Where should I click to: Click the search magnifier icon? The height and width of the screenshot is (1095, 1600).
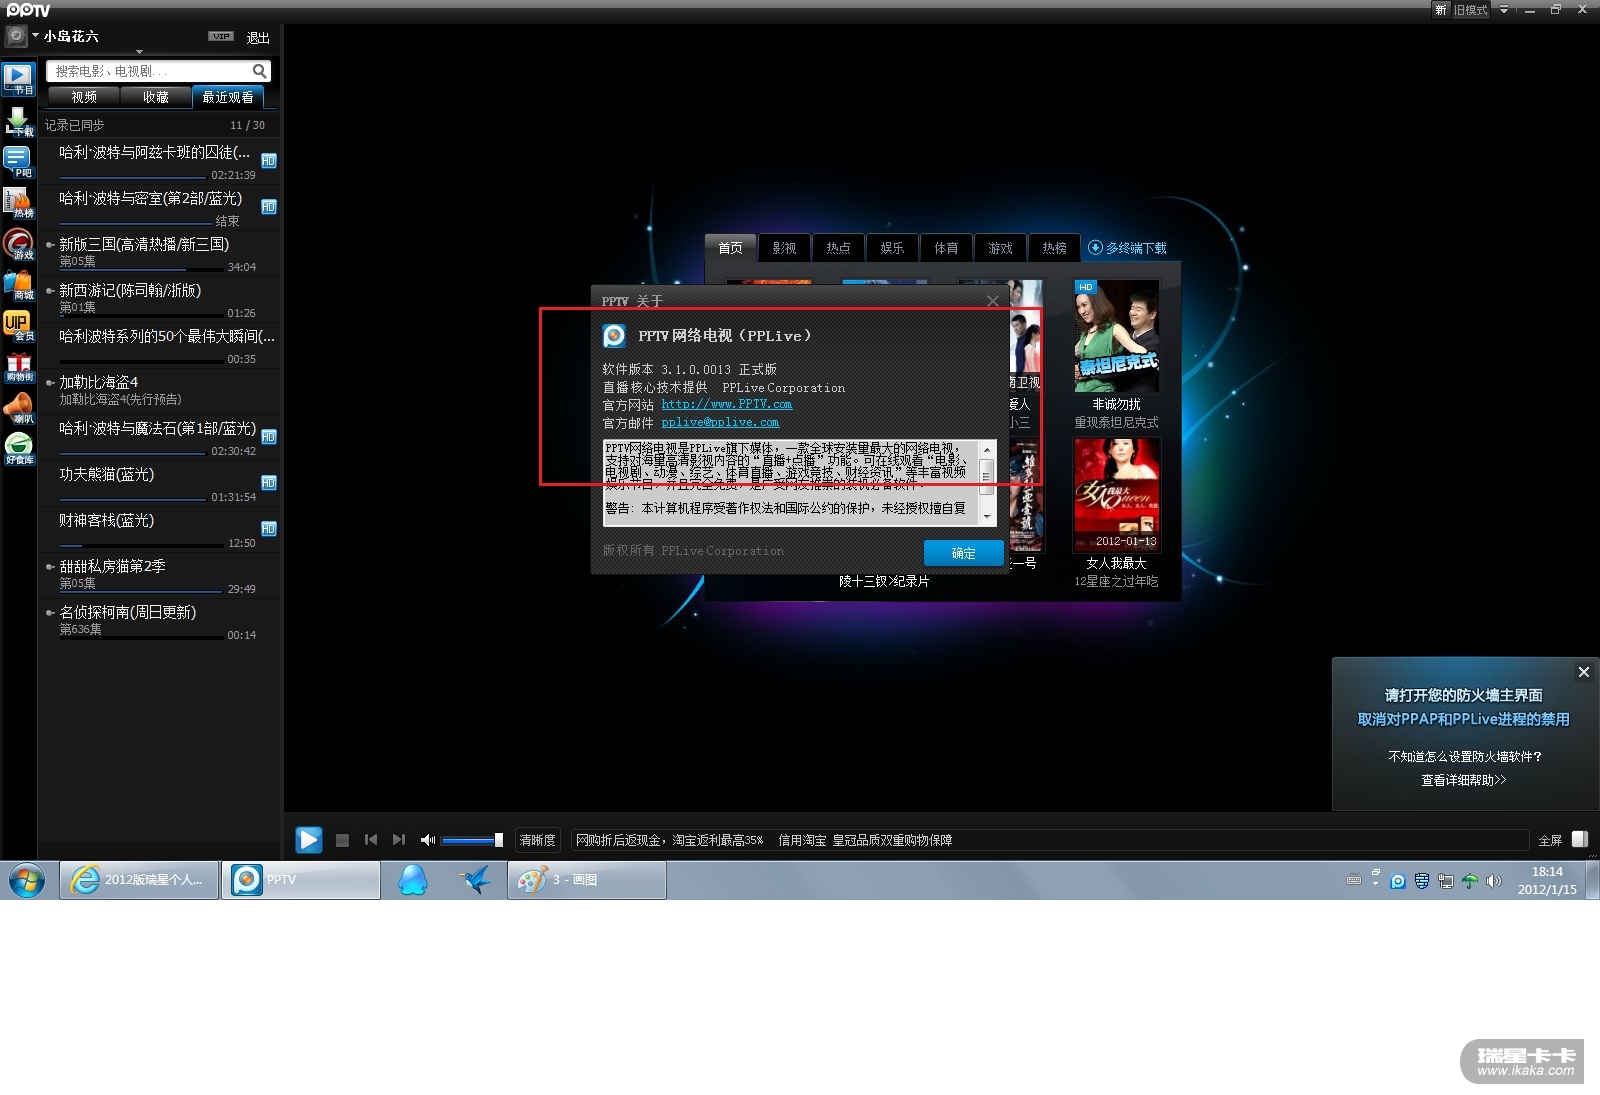[x=259, y=71]
